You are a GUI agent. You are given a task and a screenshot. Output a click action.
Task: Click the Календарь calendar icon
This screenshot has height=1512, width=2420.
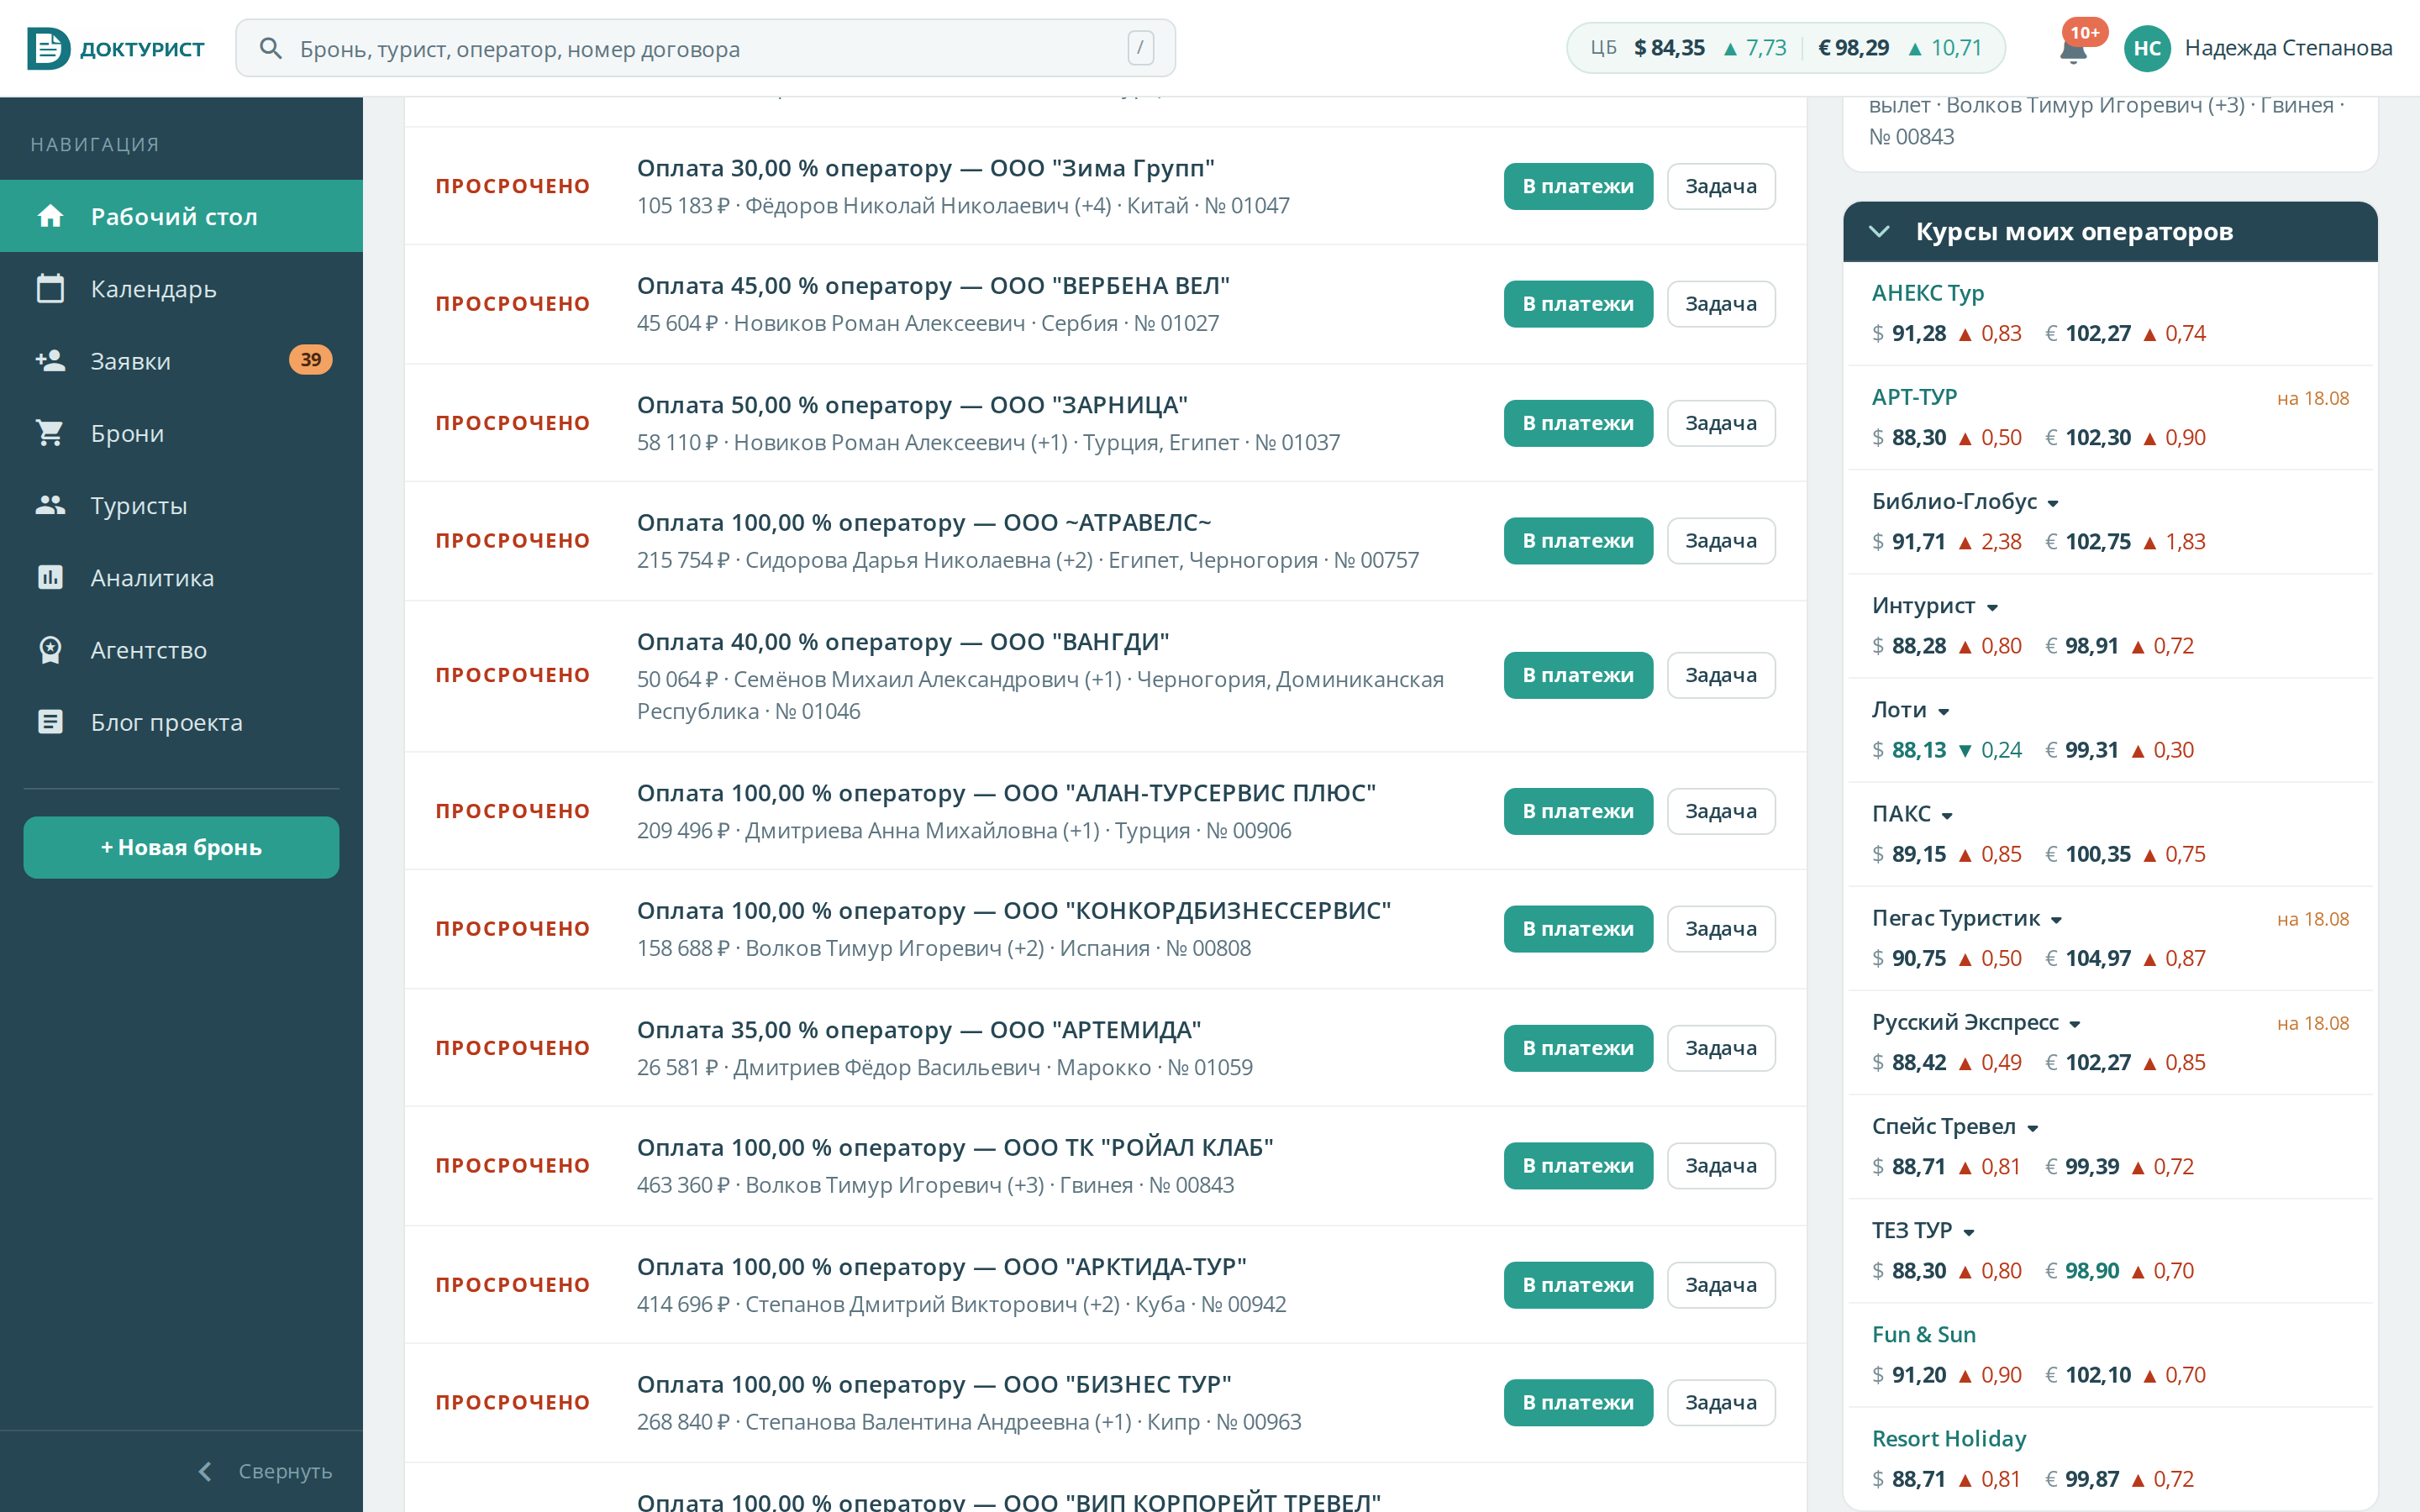50,288
